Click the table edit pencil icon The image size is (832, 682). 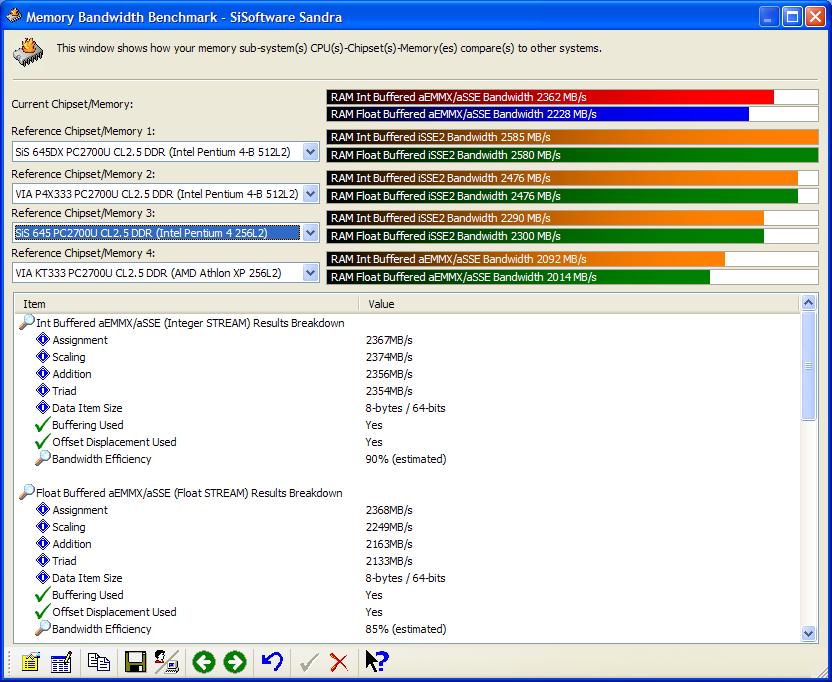(62, 662)
